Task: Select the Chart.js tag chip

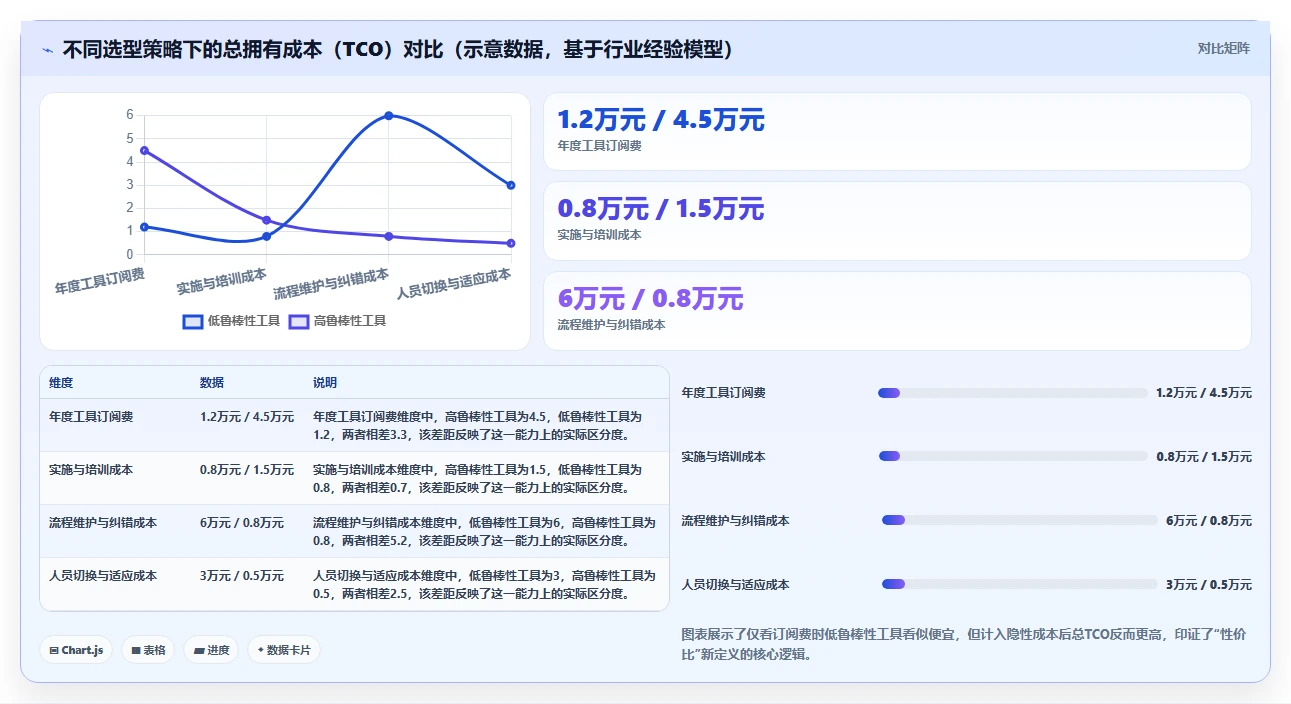Action: click(77, 650)
